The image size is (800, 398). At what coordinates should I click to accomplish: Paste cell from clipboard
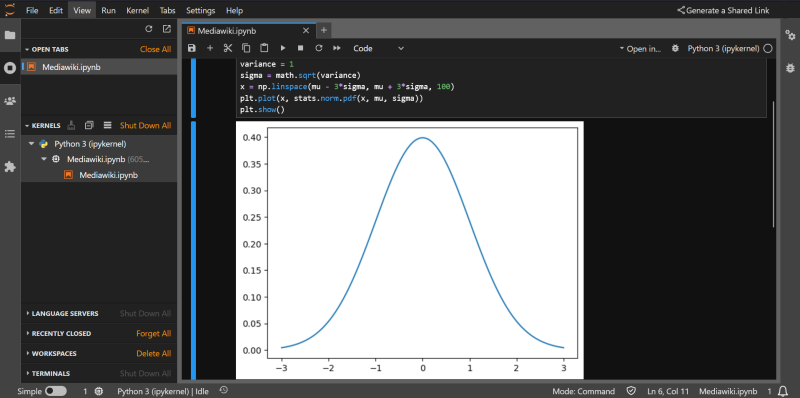264,48
